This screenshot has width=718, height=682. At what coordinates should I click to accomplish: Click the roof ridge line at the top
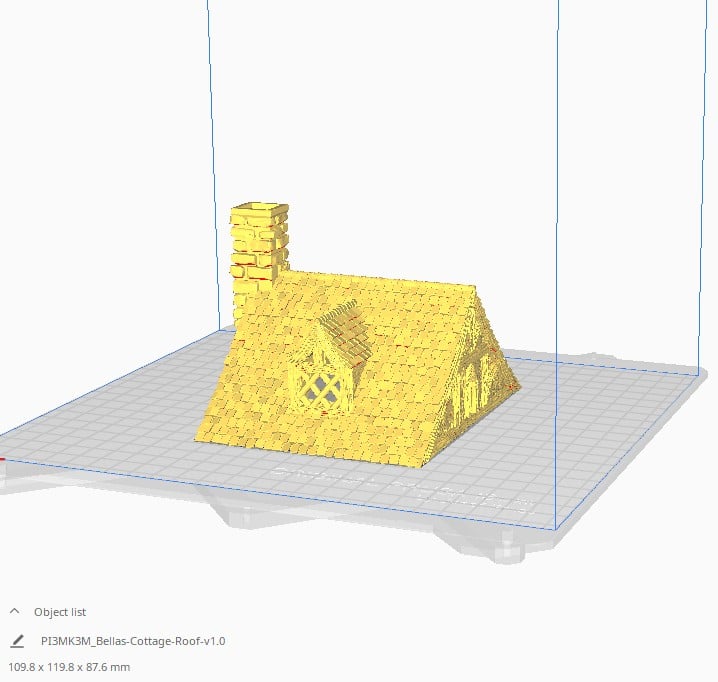click(380, 275)
